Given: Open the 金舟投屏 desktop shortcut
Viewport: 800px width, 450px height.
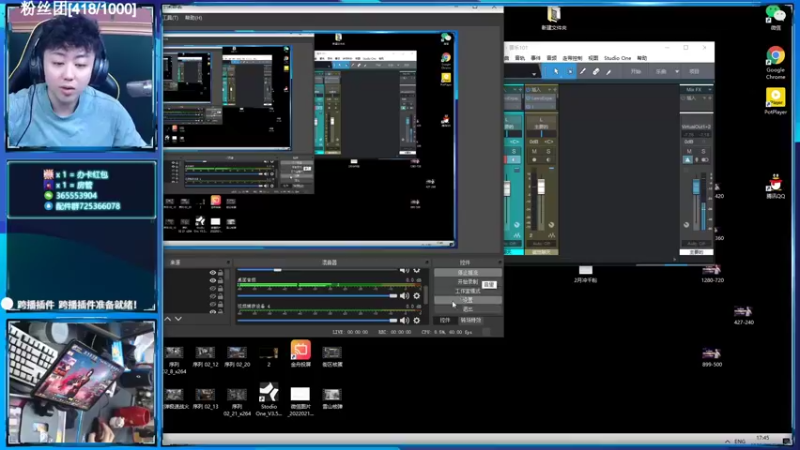Looking at the screenshot, I should tap(301, 354).
